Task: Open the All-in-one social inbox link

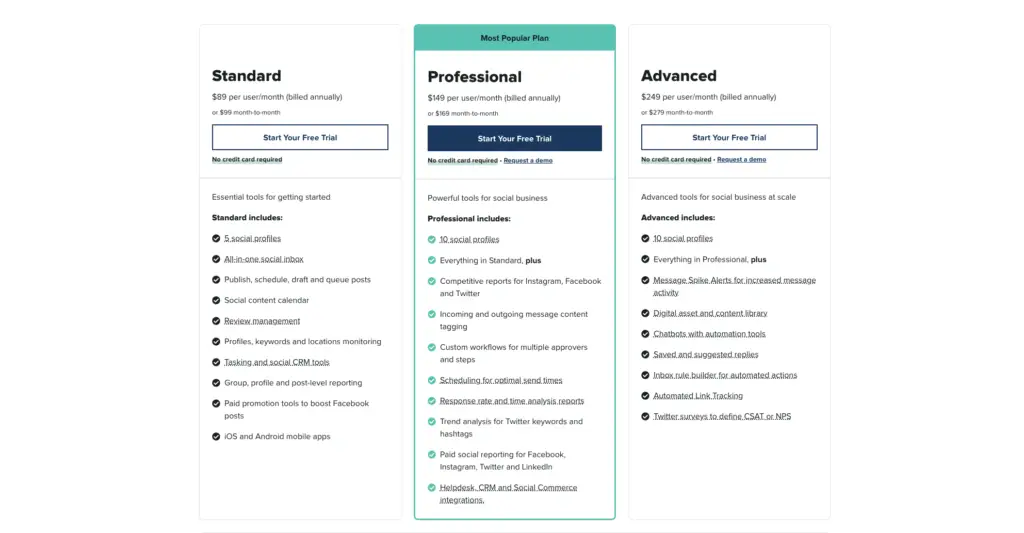Action: (x=264, y=259)
